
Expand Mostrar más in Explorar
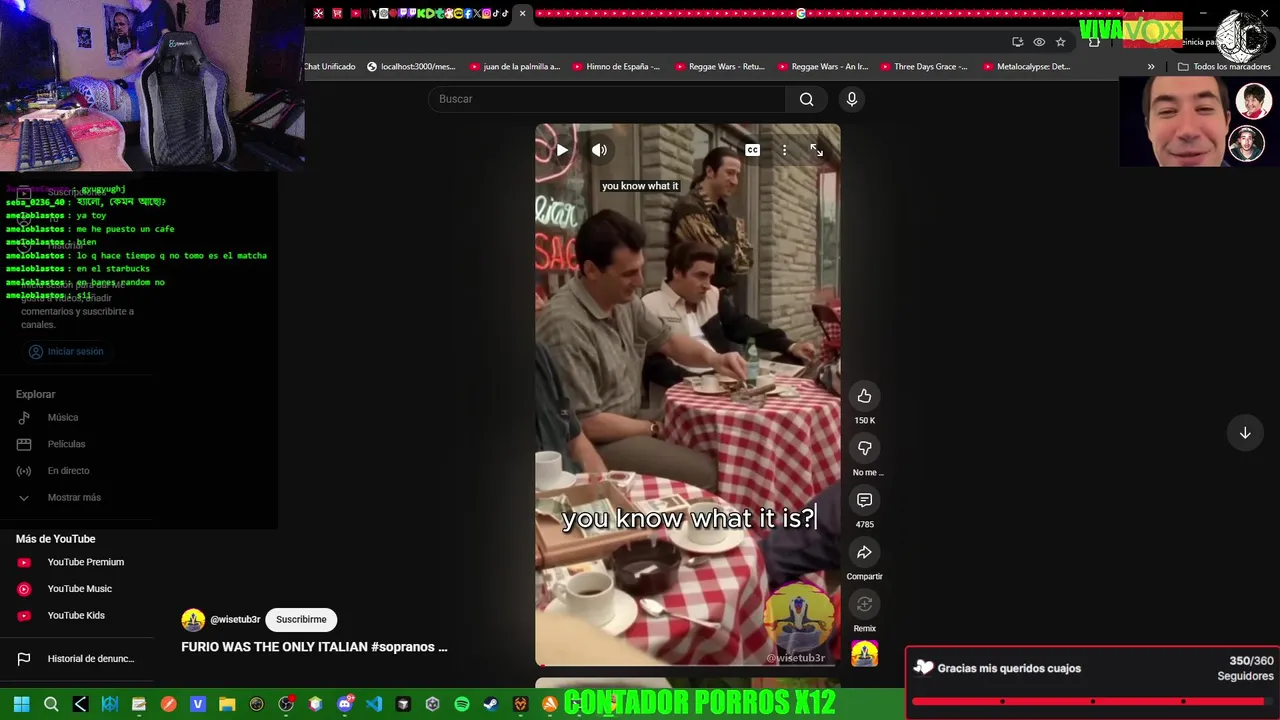74,498
